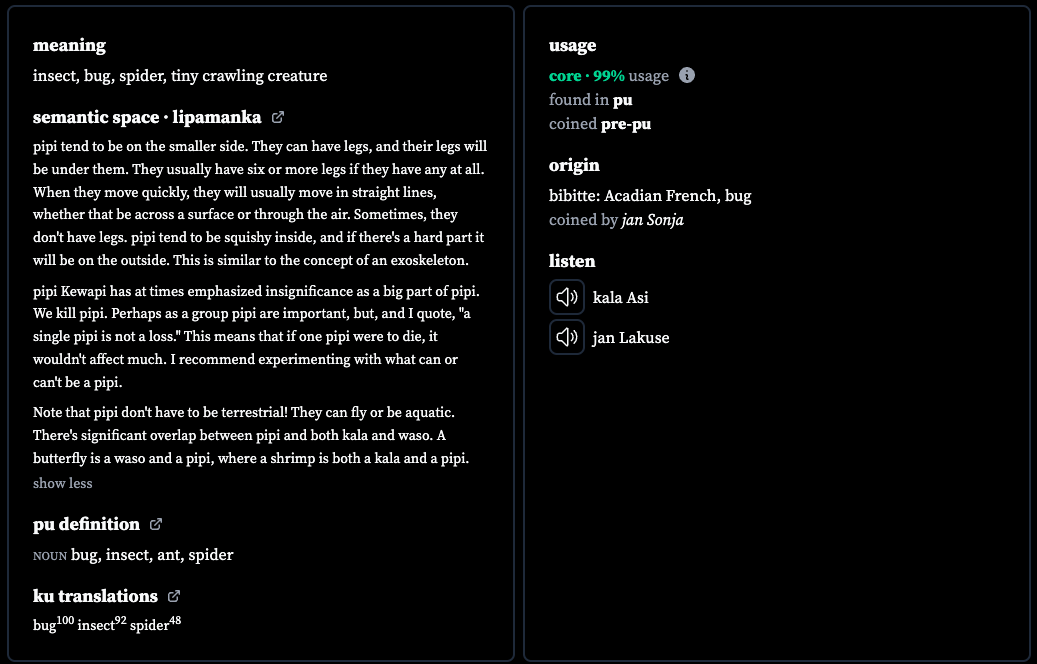Click the semantic space · lipamanka heading
This screenshot has width=1037, height=664.
pyautogui.click(x=147, y=117)
